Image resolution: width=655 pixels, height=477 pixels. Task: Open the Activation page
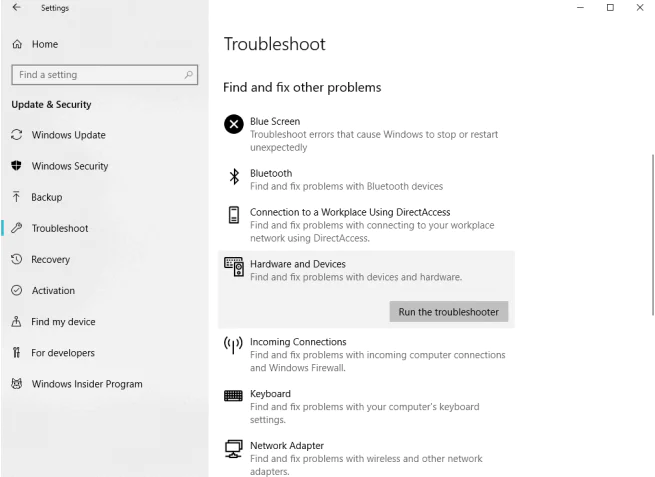(x=53, y=291)
